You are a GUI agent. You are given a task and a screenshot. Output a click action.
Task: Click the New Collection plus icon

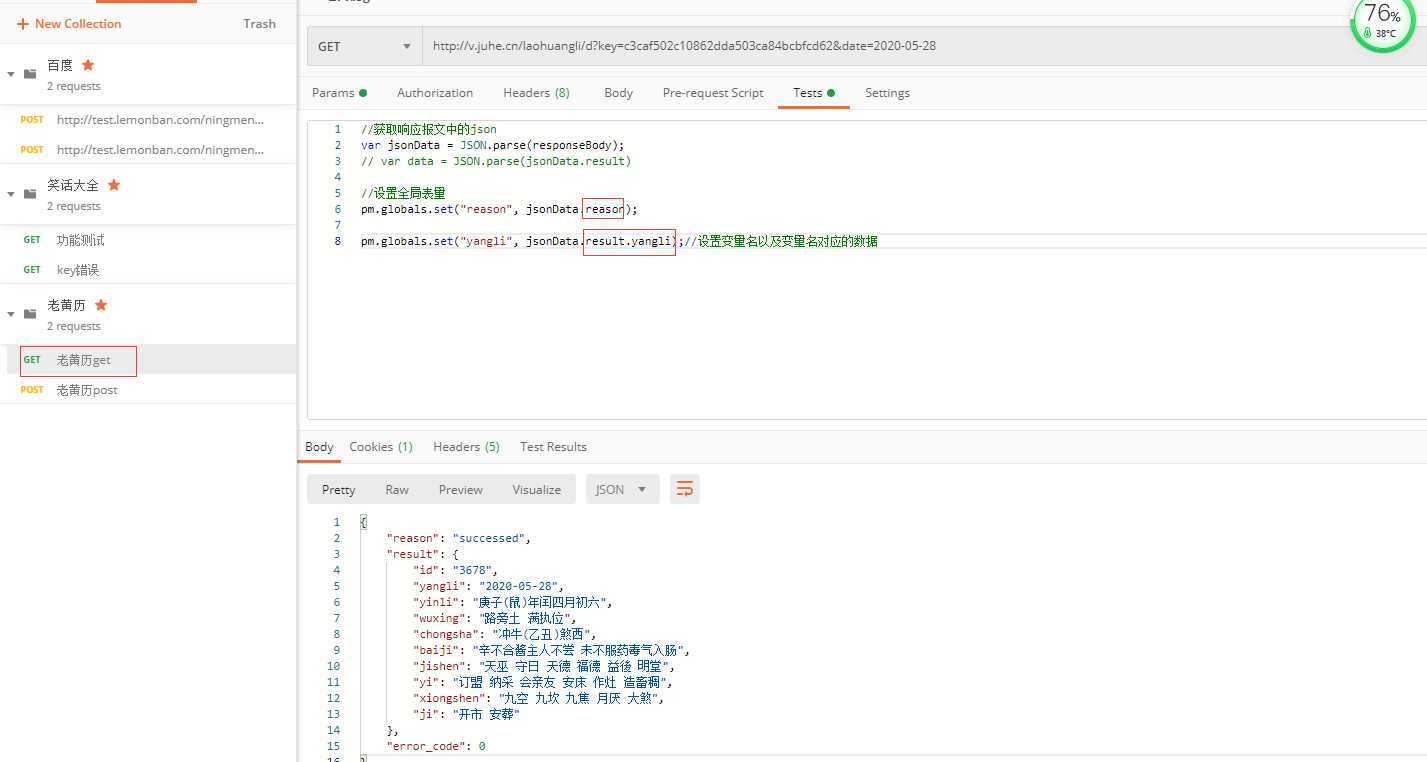tap(22, 24)
